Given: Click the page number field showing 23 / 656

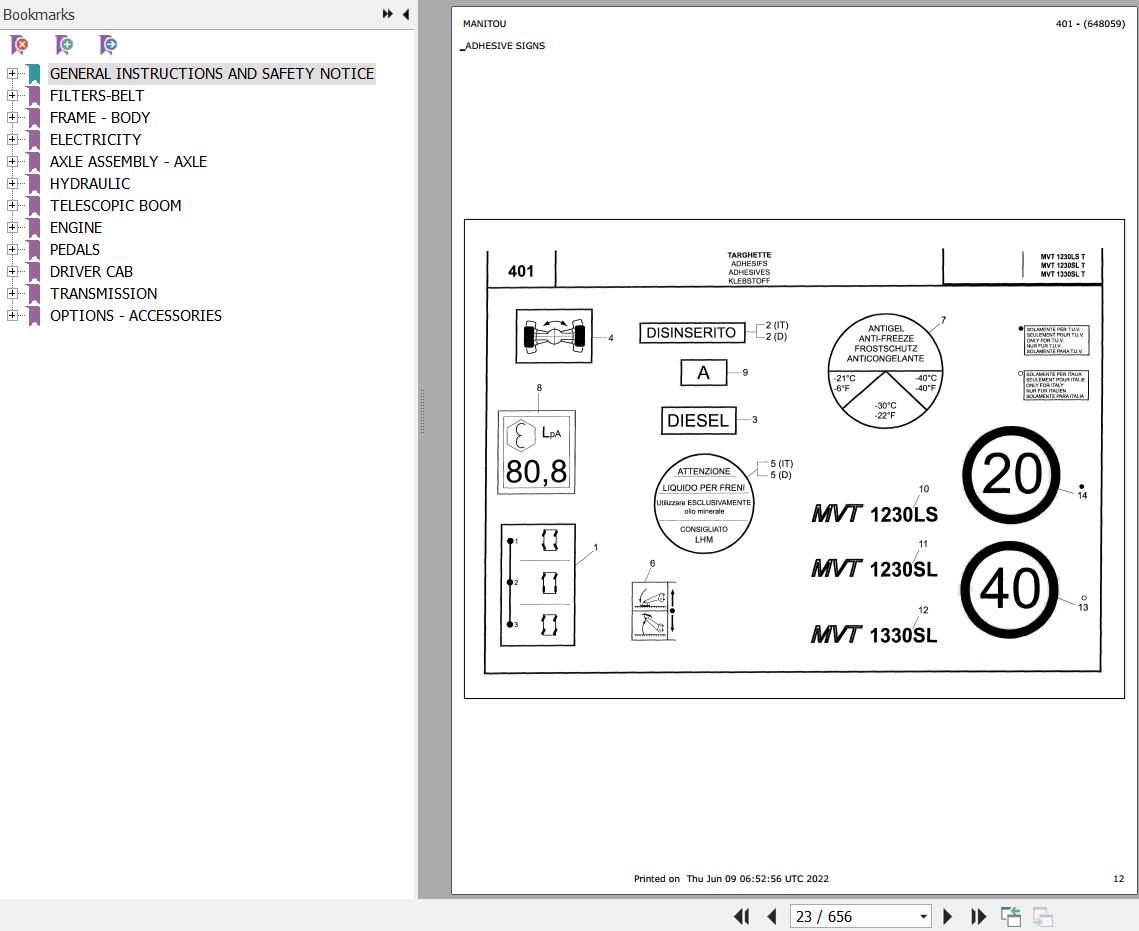Looking at the screenshot, I should (854, 916).
